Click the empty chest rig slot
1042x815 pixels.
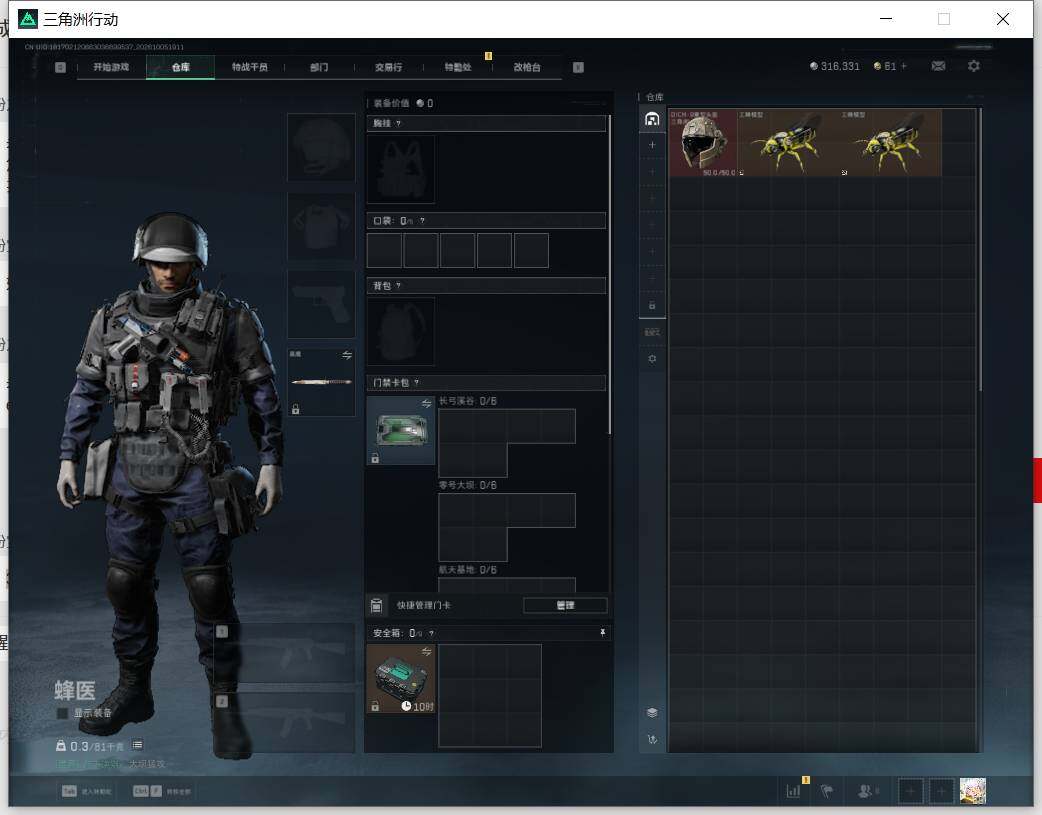[x=401, y=169]
